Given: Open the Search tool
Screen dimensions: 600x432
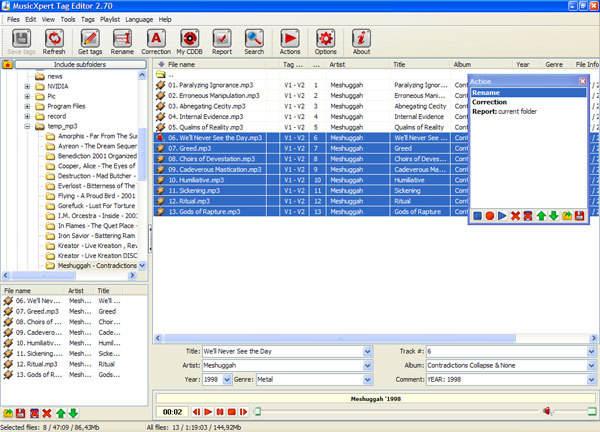Looking at the screenshot, I should tap(254, 41).
